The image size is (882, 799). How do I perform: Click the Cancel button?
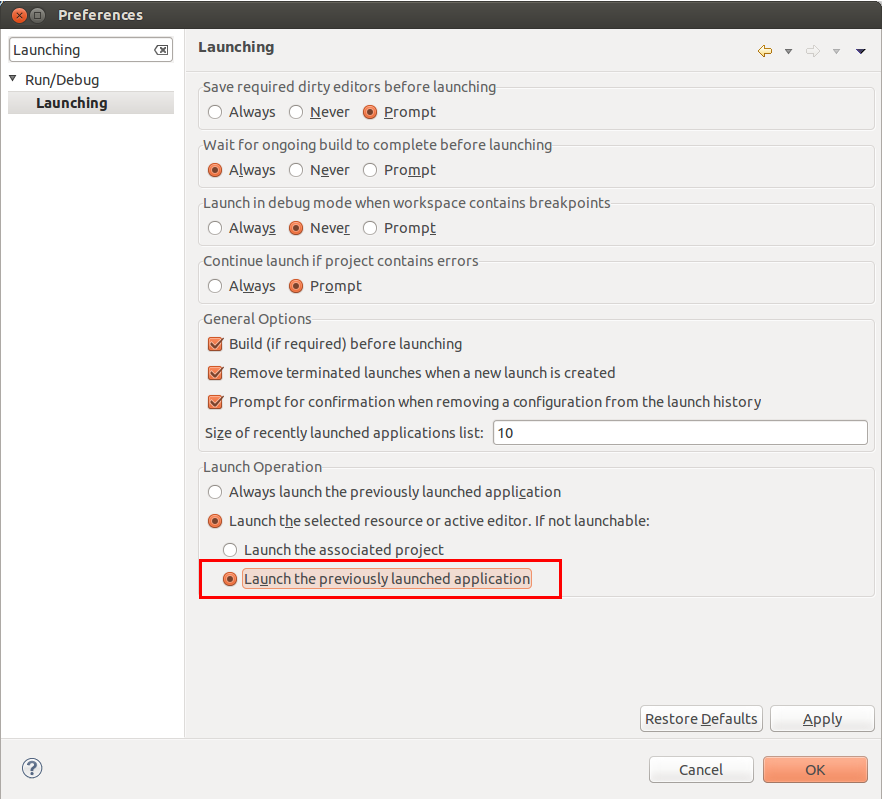[701, 769]
